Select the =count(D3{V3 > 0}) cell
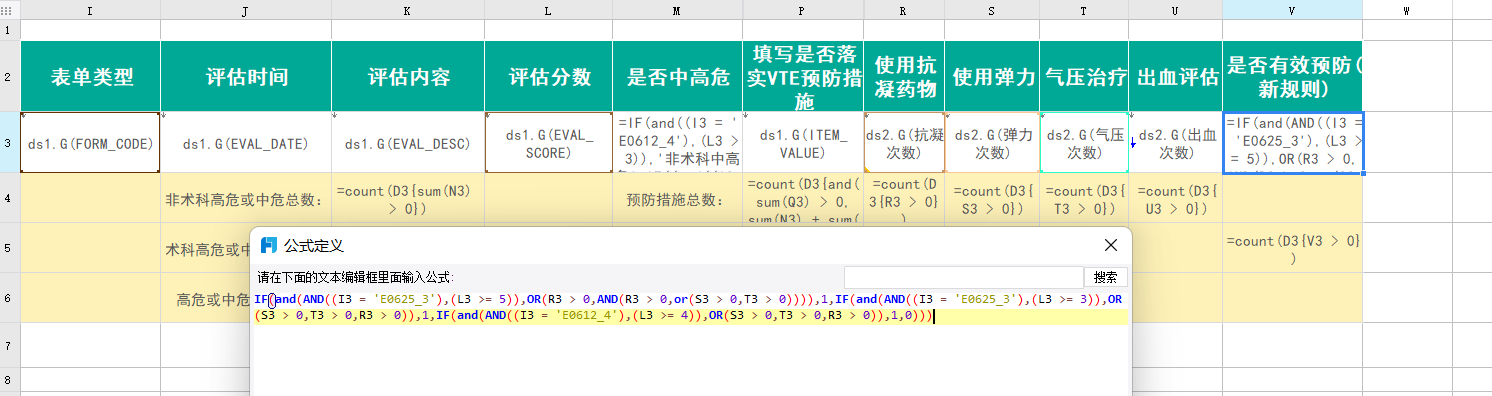This screenshot has width=1492, height=396. [1292, 248]
